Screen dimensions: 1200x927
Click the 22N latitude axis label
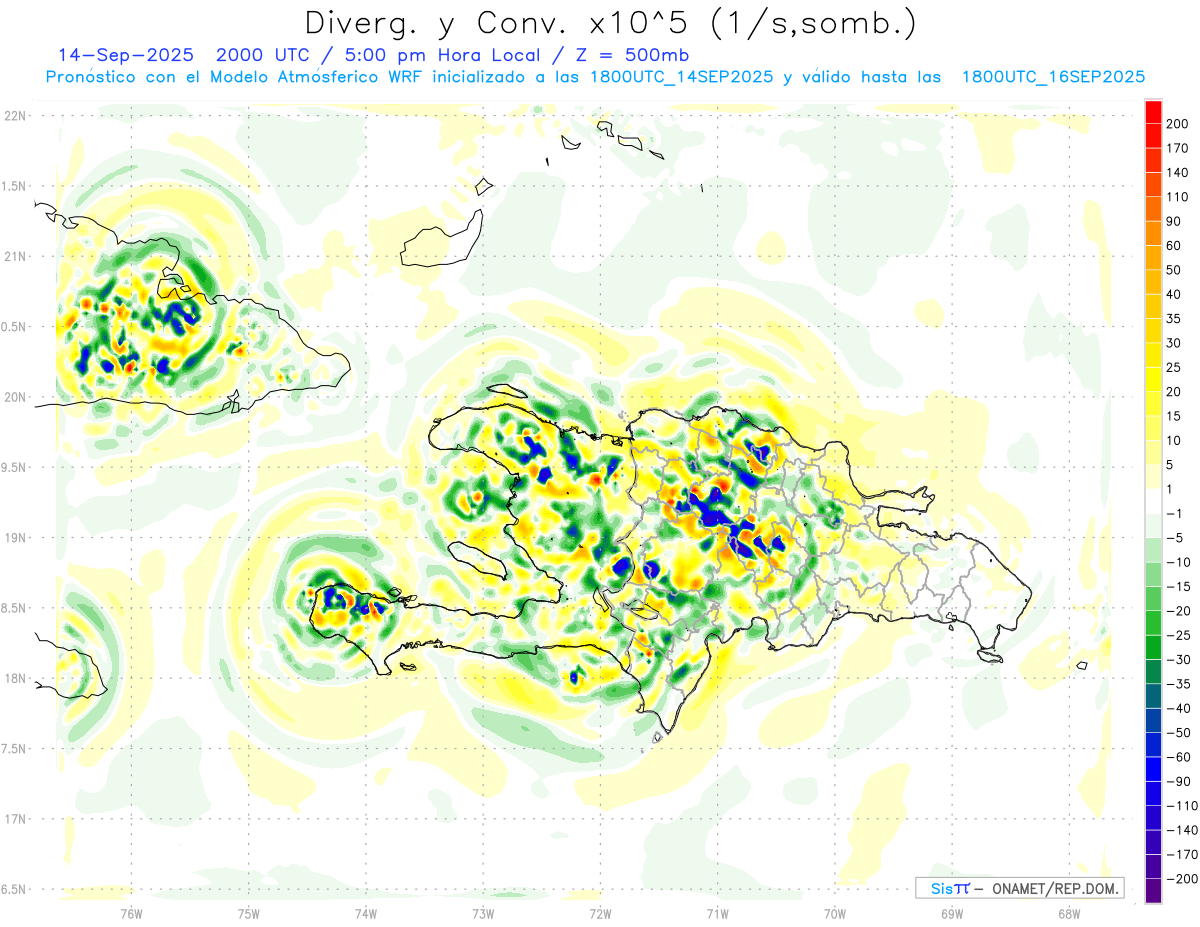point(14,116)
